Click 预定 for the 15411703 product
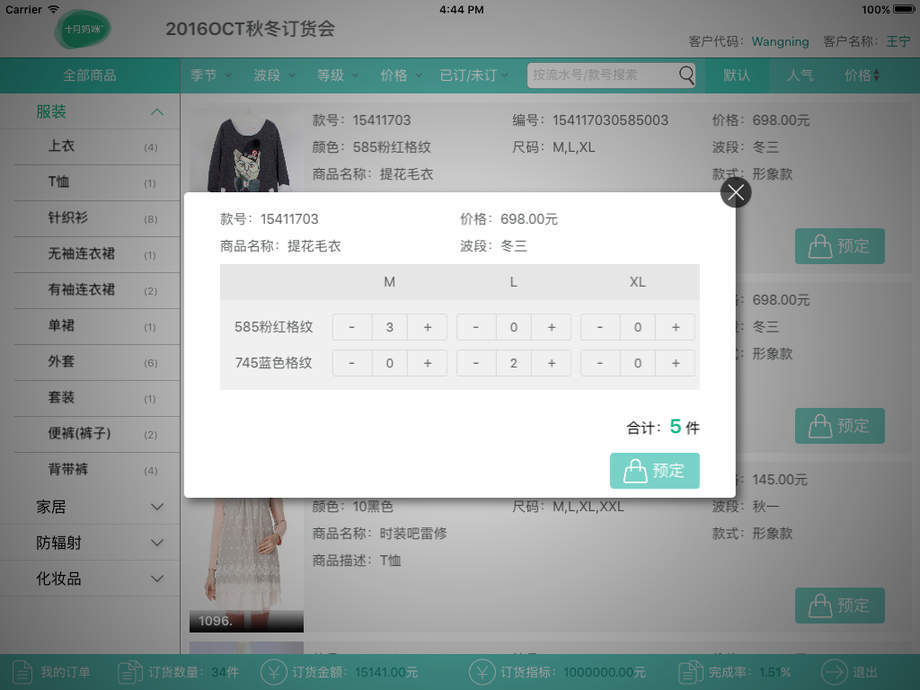Image resolution: width=920 pixels, height=690 pixels. (x=840, y=246)
